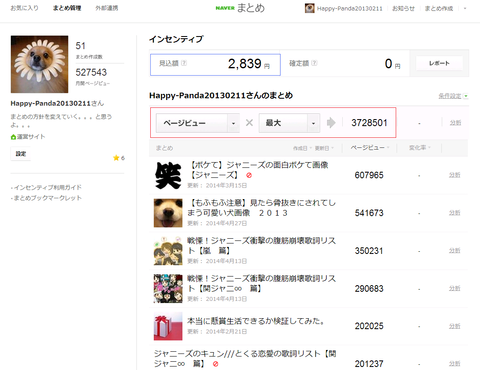The height and width of the screenshot is (370, 480).
Task: Select the まとめ管理 tab in header
Action: (67, 8)
